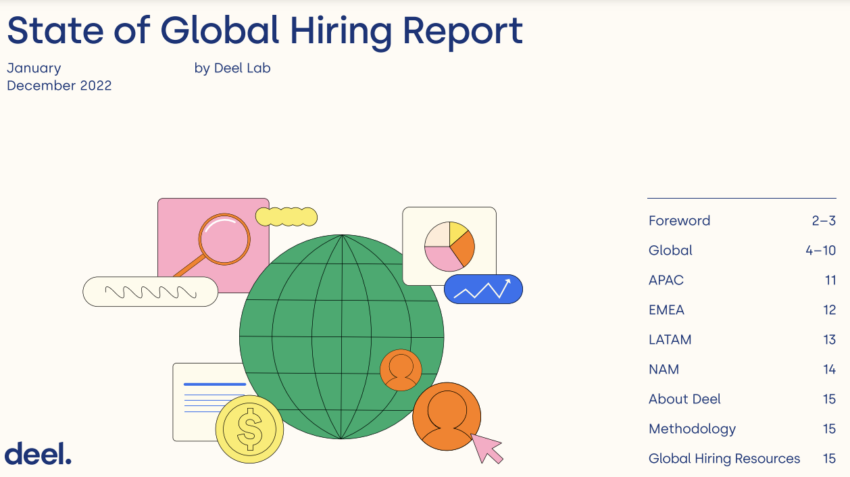Jump to the EMEA section
Viewport: 850px width, 477px height.
[667, 310]
